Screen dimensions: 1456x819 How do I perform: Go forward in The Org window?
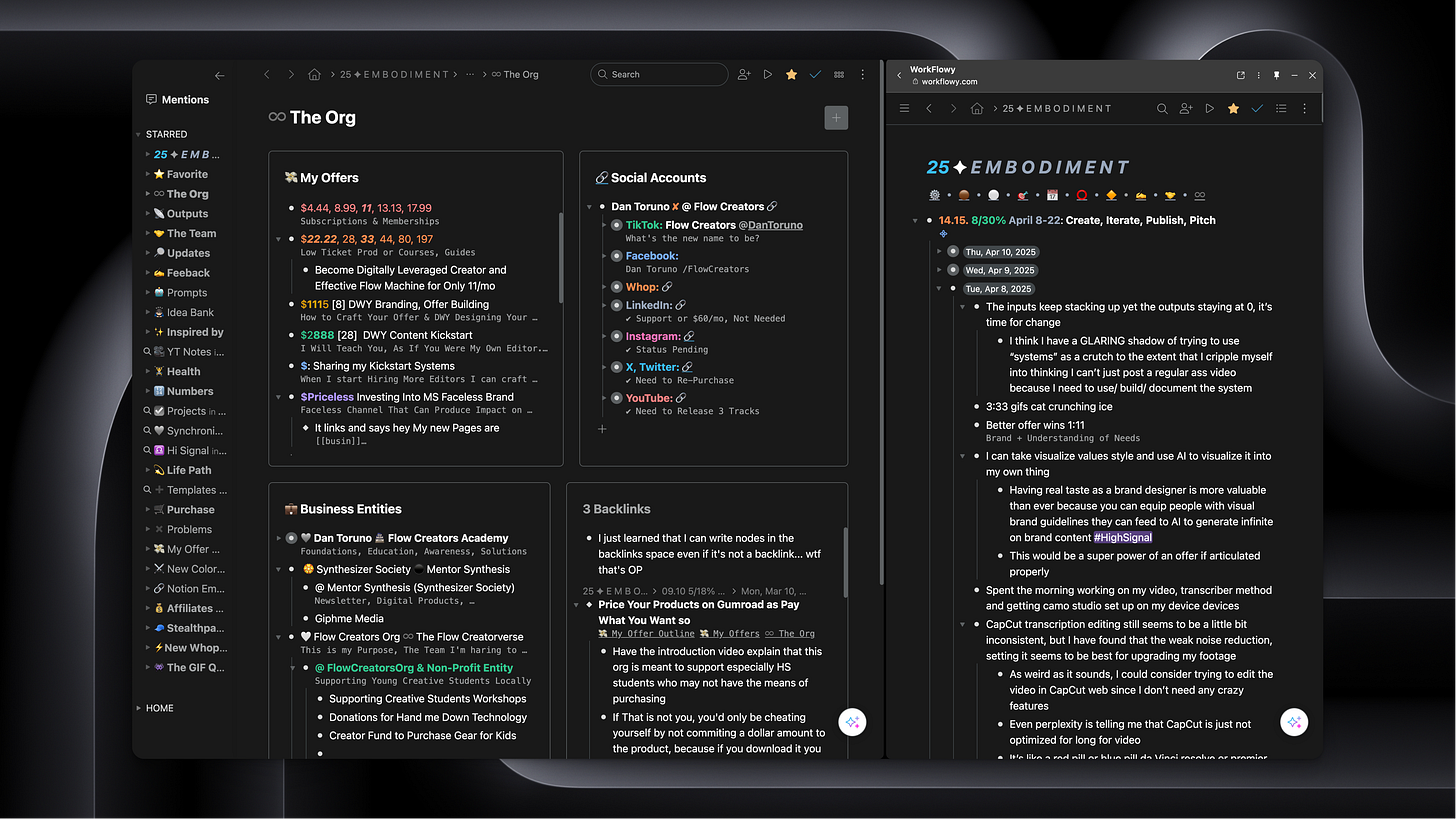click(291, 74)
